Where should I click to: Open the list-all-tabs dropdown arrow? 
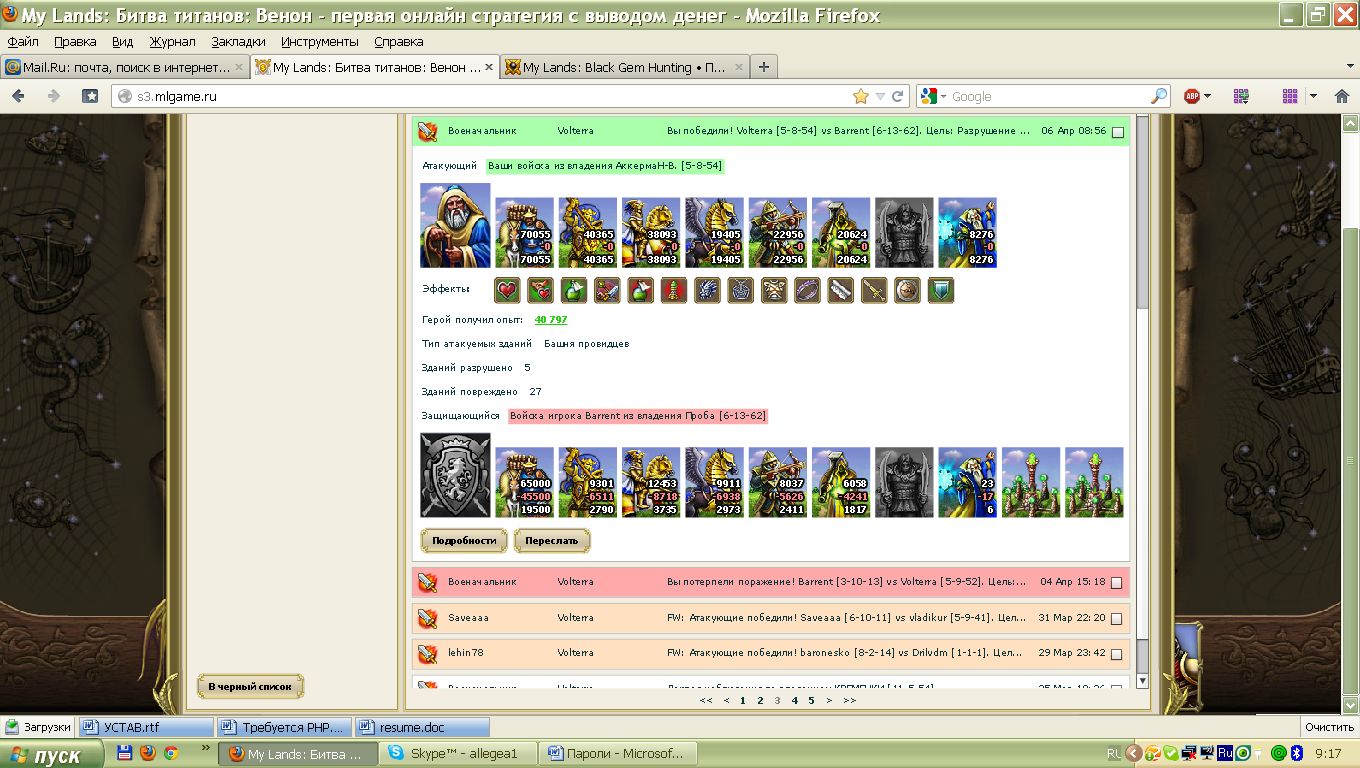pyautogui.click(x=1349, y=67)
